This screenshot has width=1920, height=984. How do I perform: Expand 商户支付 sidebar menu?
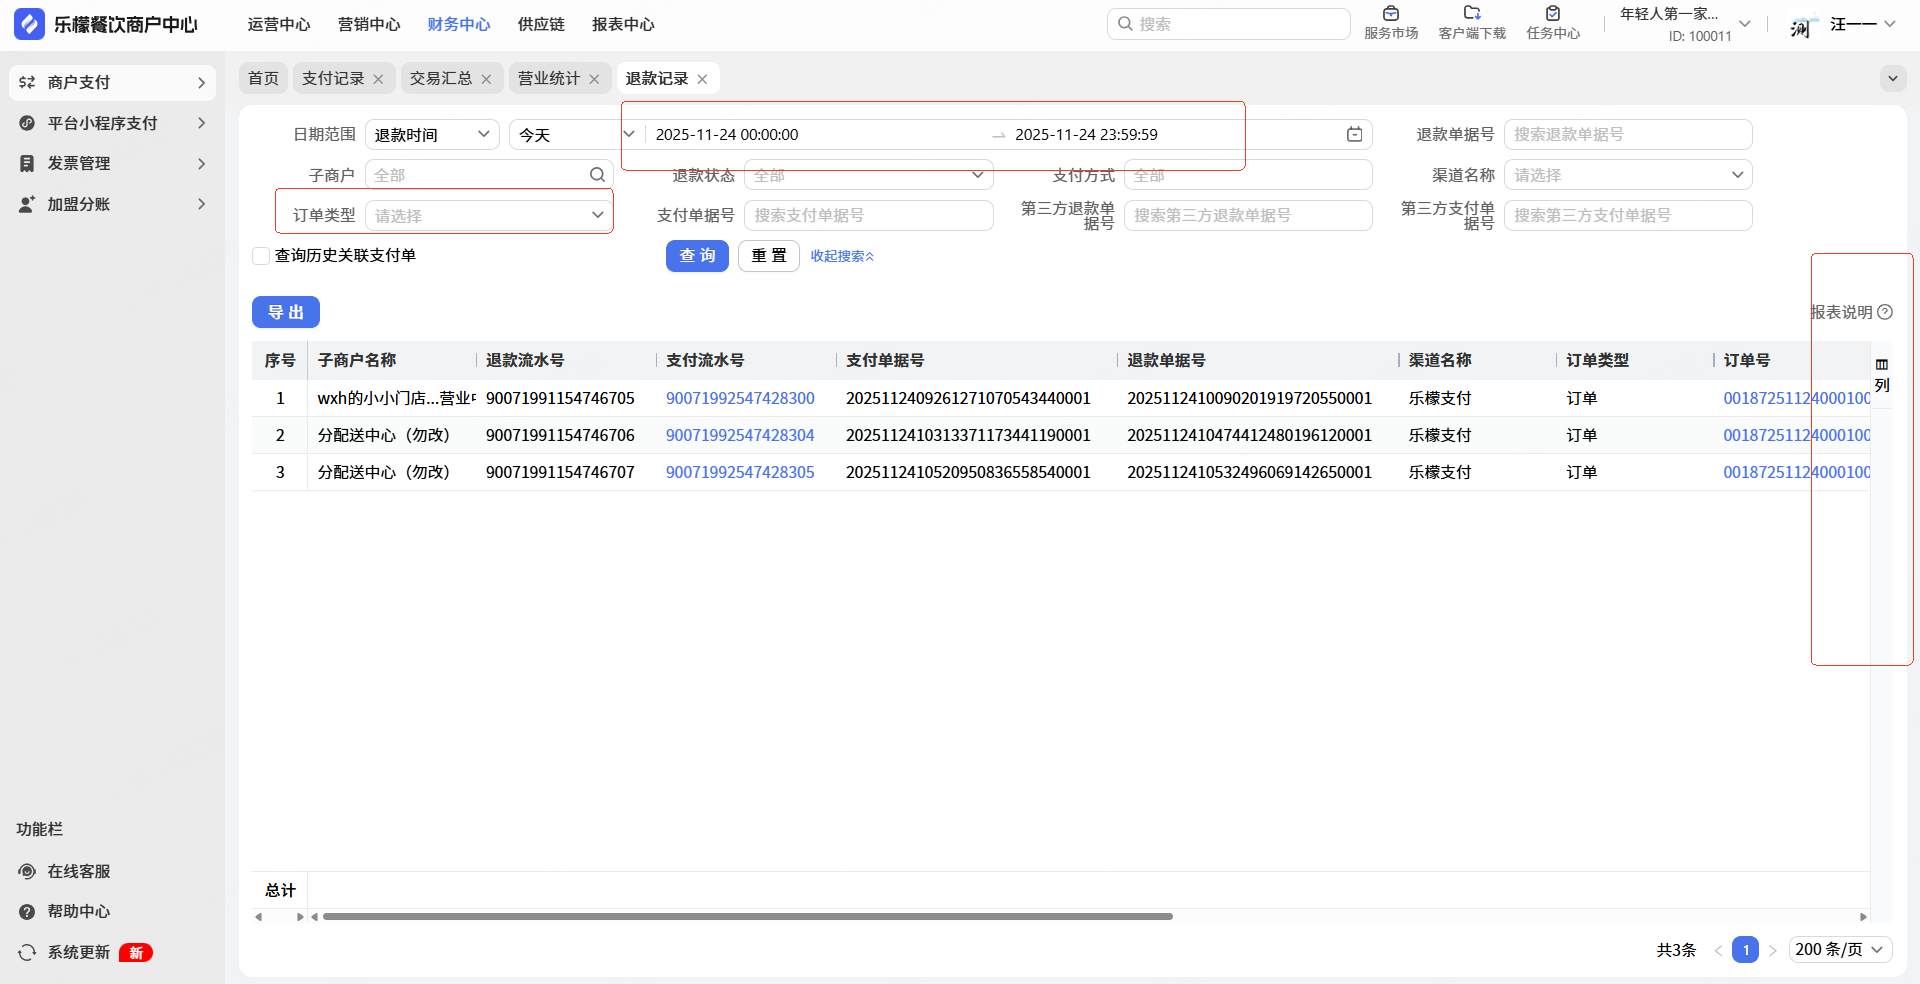[x=112, y=82]
